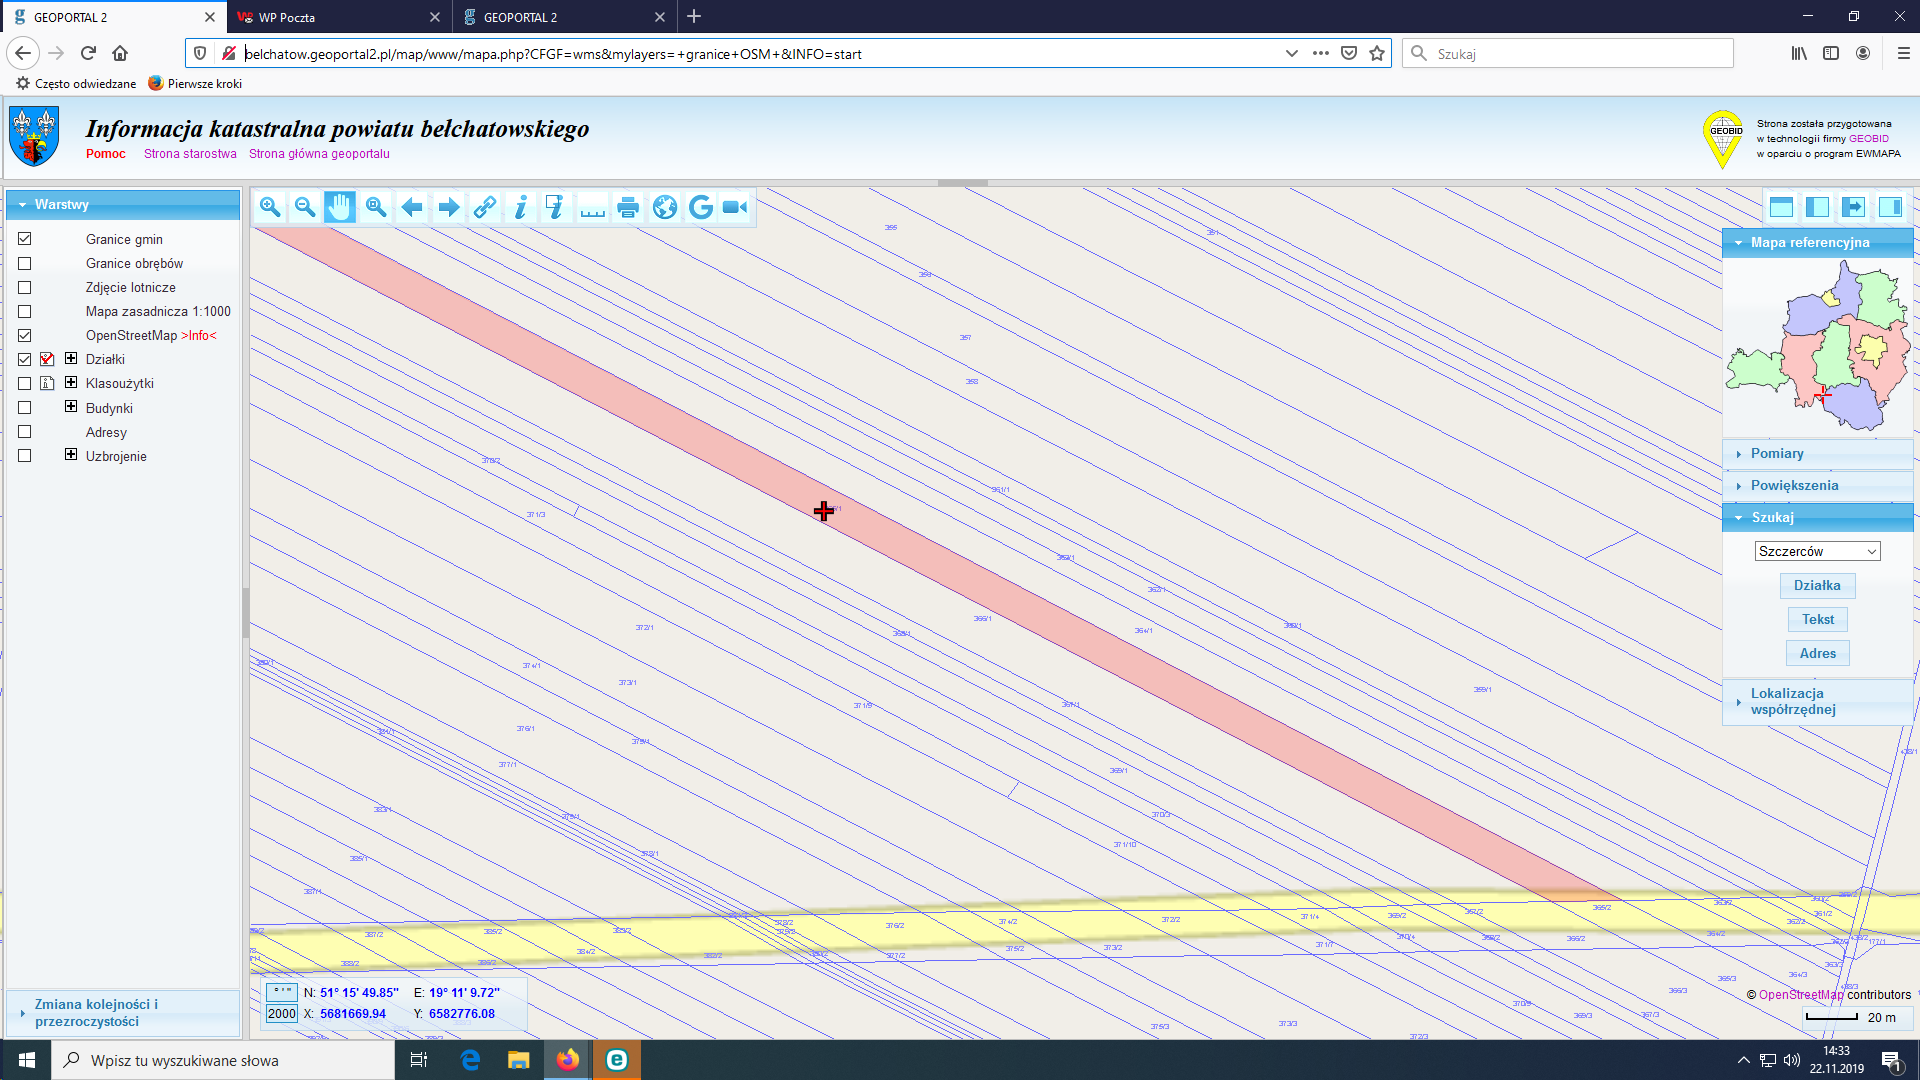Click the Google G map icon
Viewport: 1920px width, 1080px height.
[x=701, y=207]
